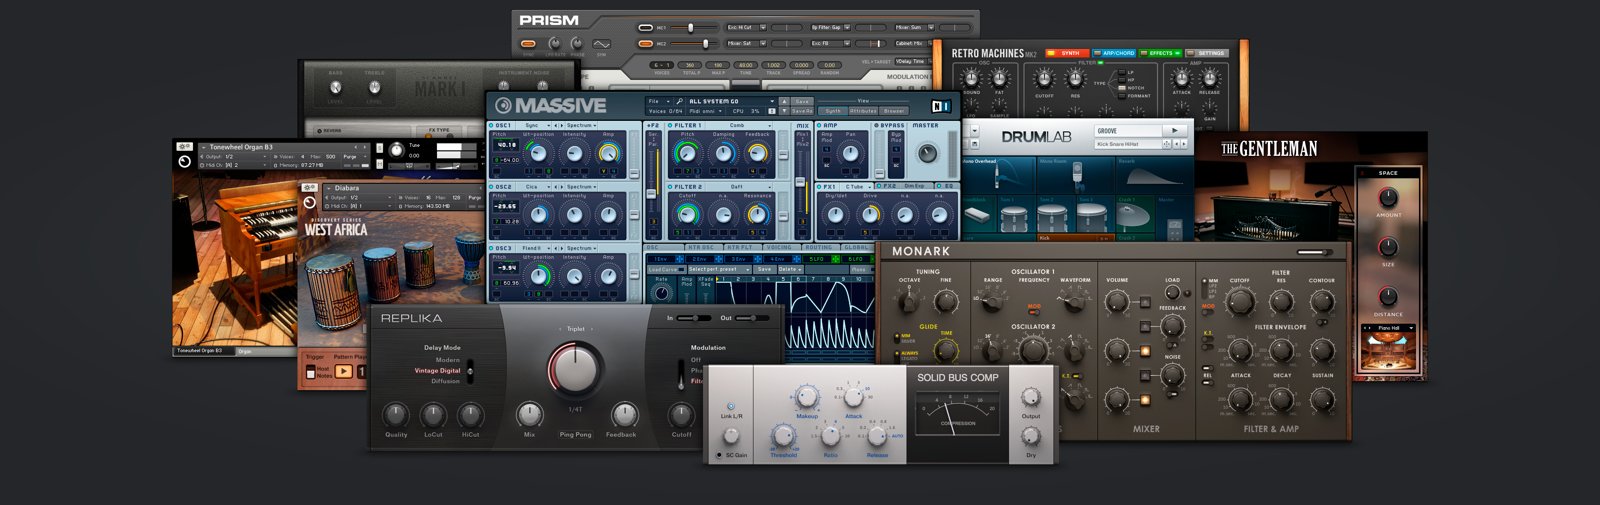The width and height of the screenshot is (1600, 505).
Task: Click the Massive Master volume knob
Action: [x=928, y=153]
